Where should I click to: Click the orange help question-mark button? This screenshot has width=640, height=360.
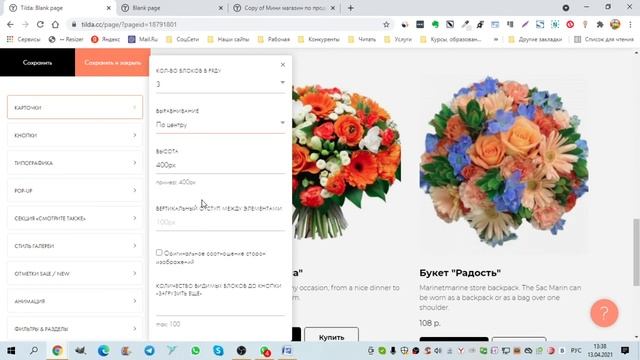click(x=604, y=313)
